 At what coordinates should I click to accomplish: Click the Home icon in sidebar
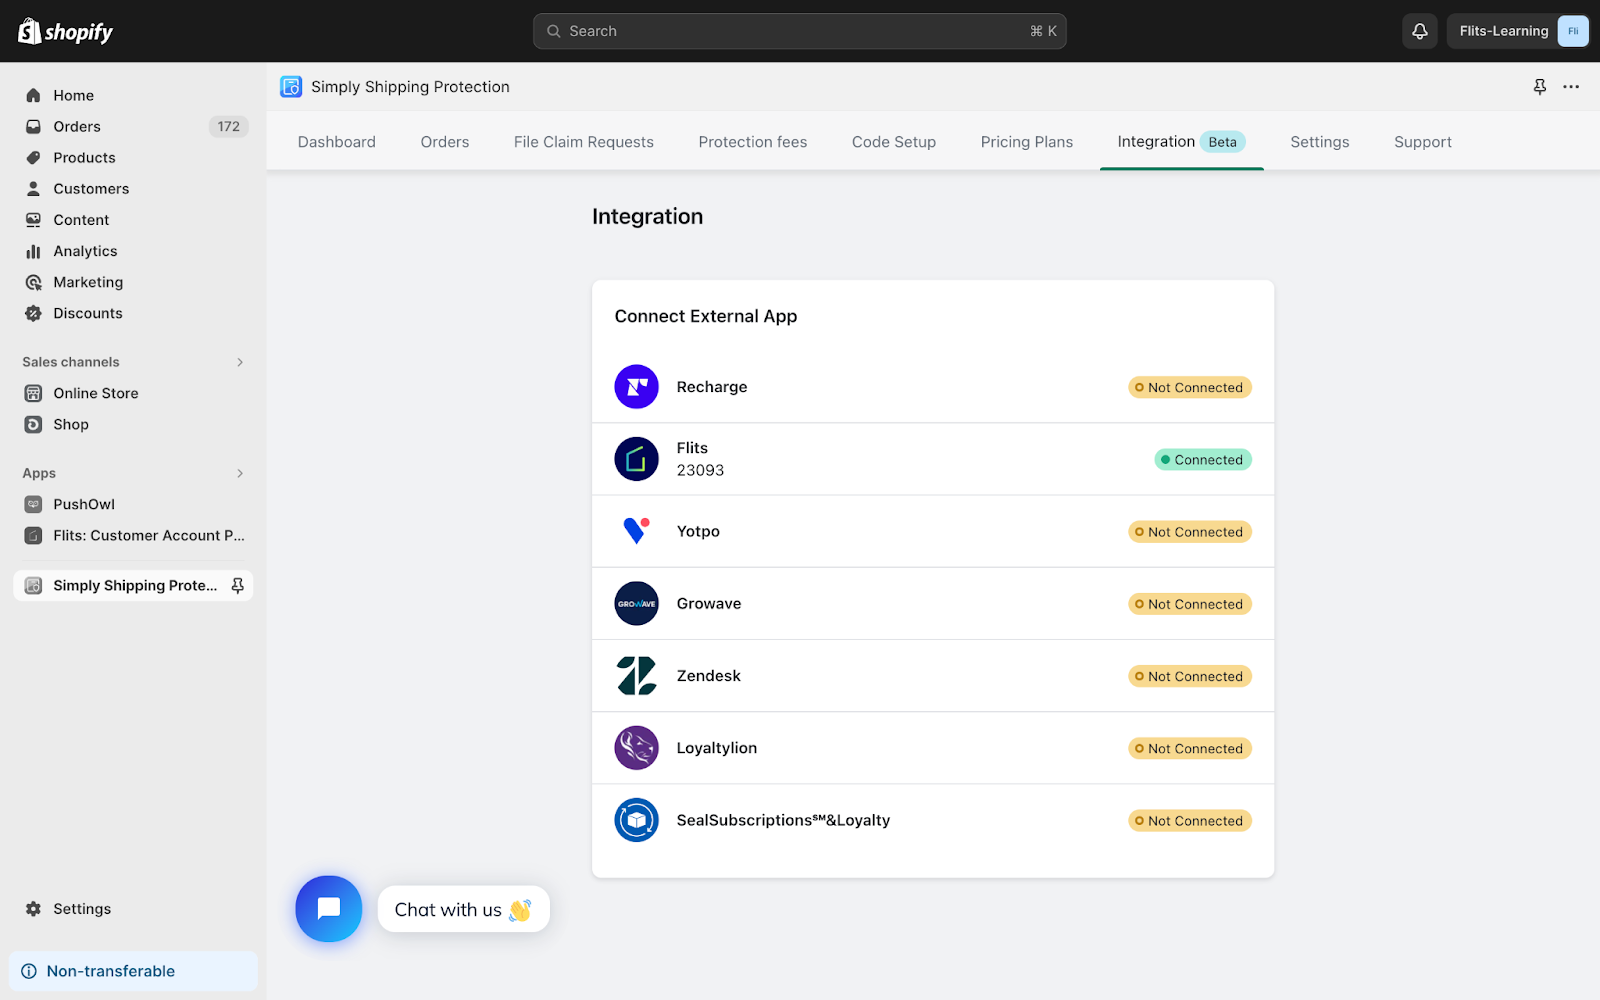pos(33,95)
